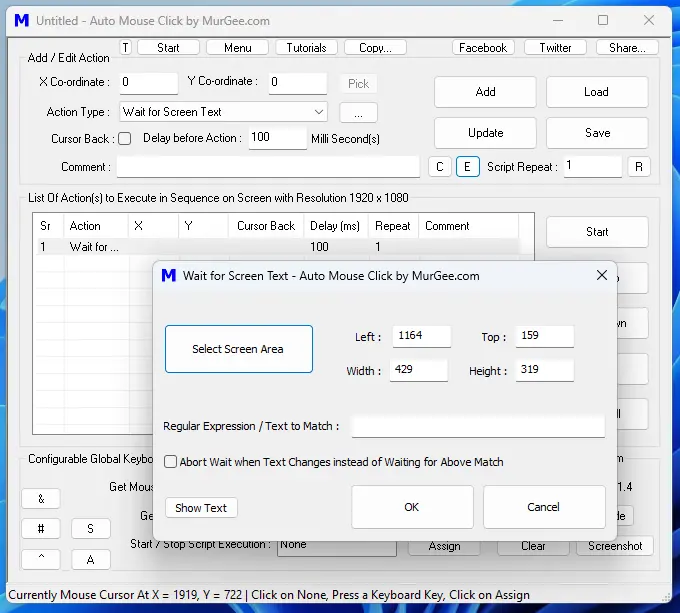Click the E button beside Comment

click(x=468, y=167)
